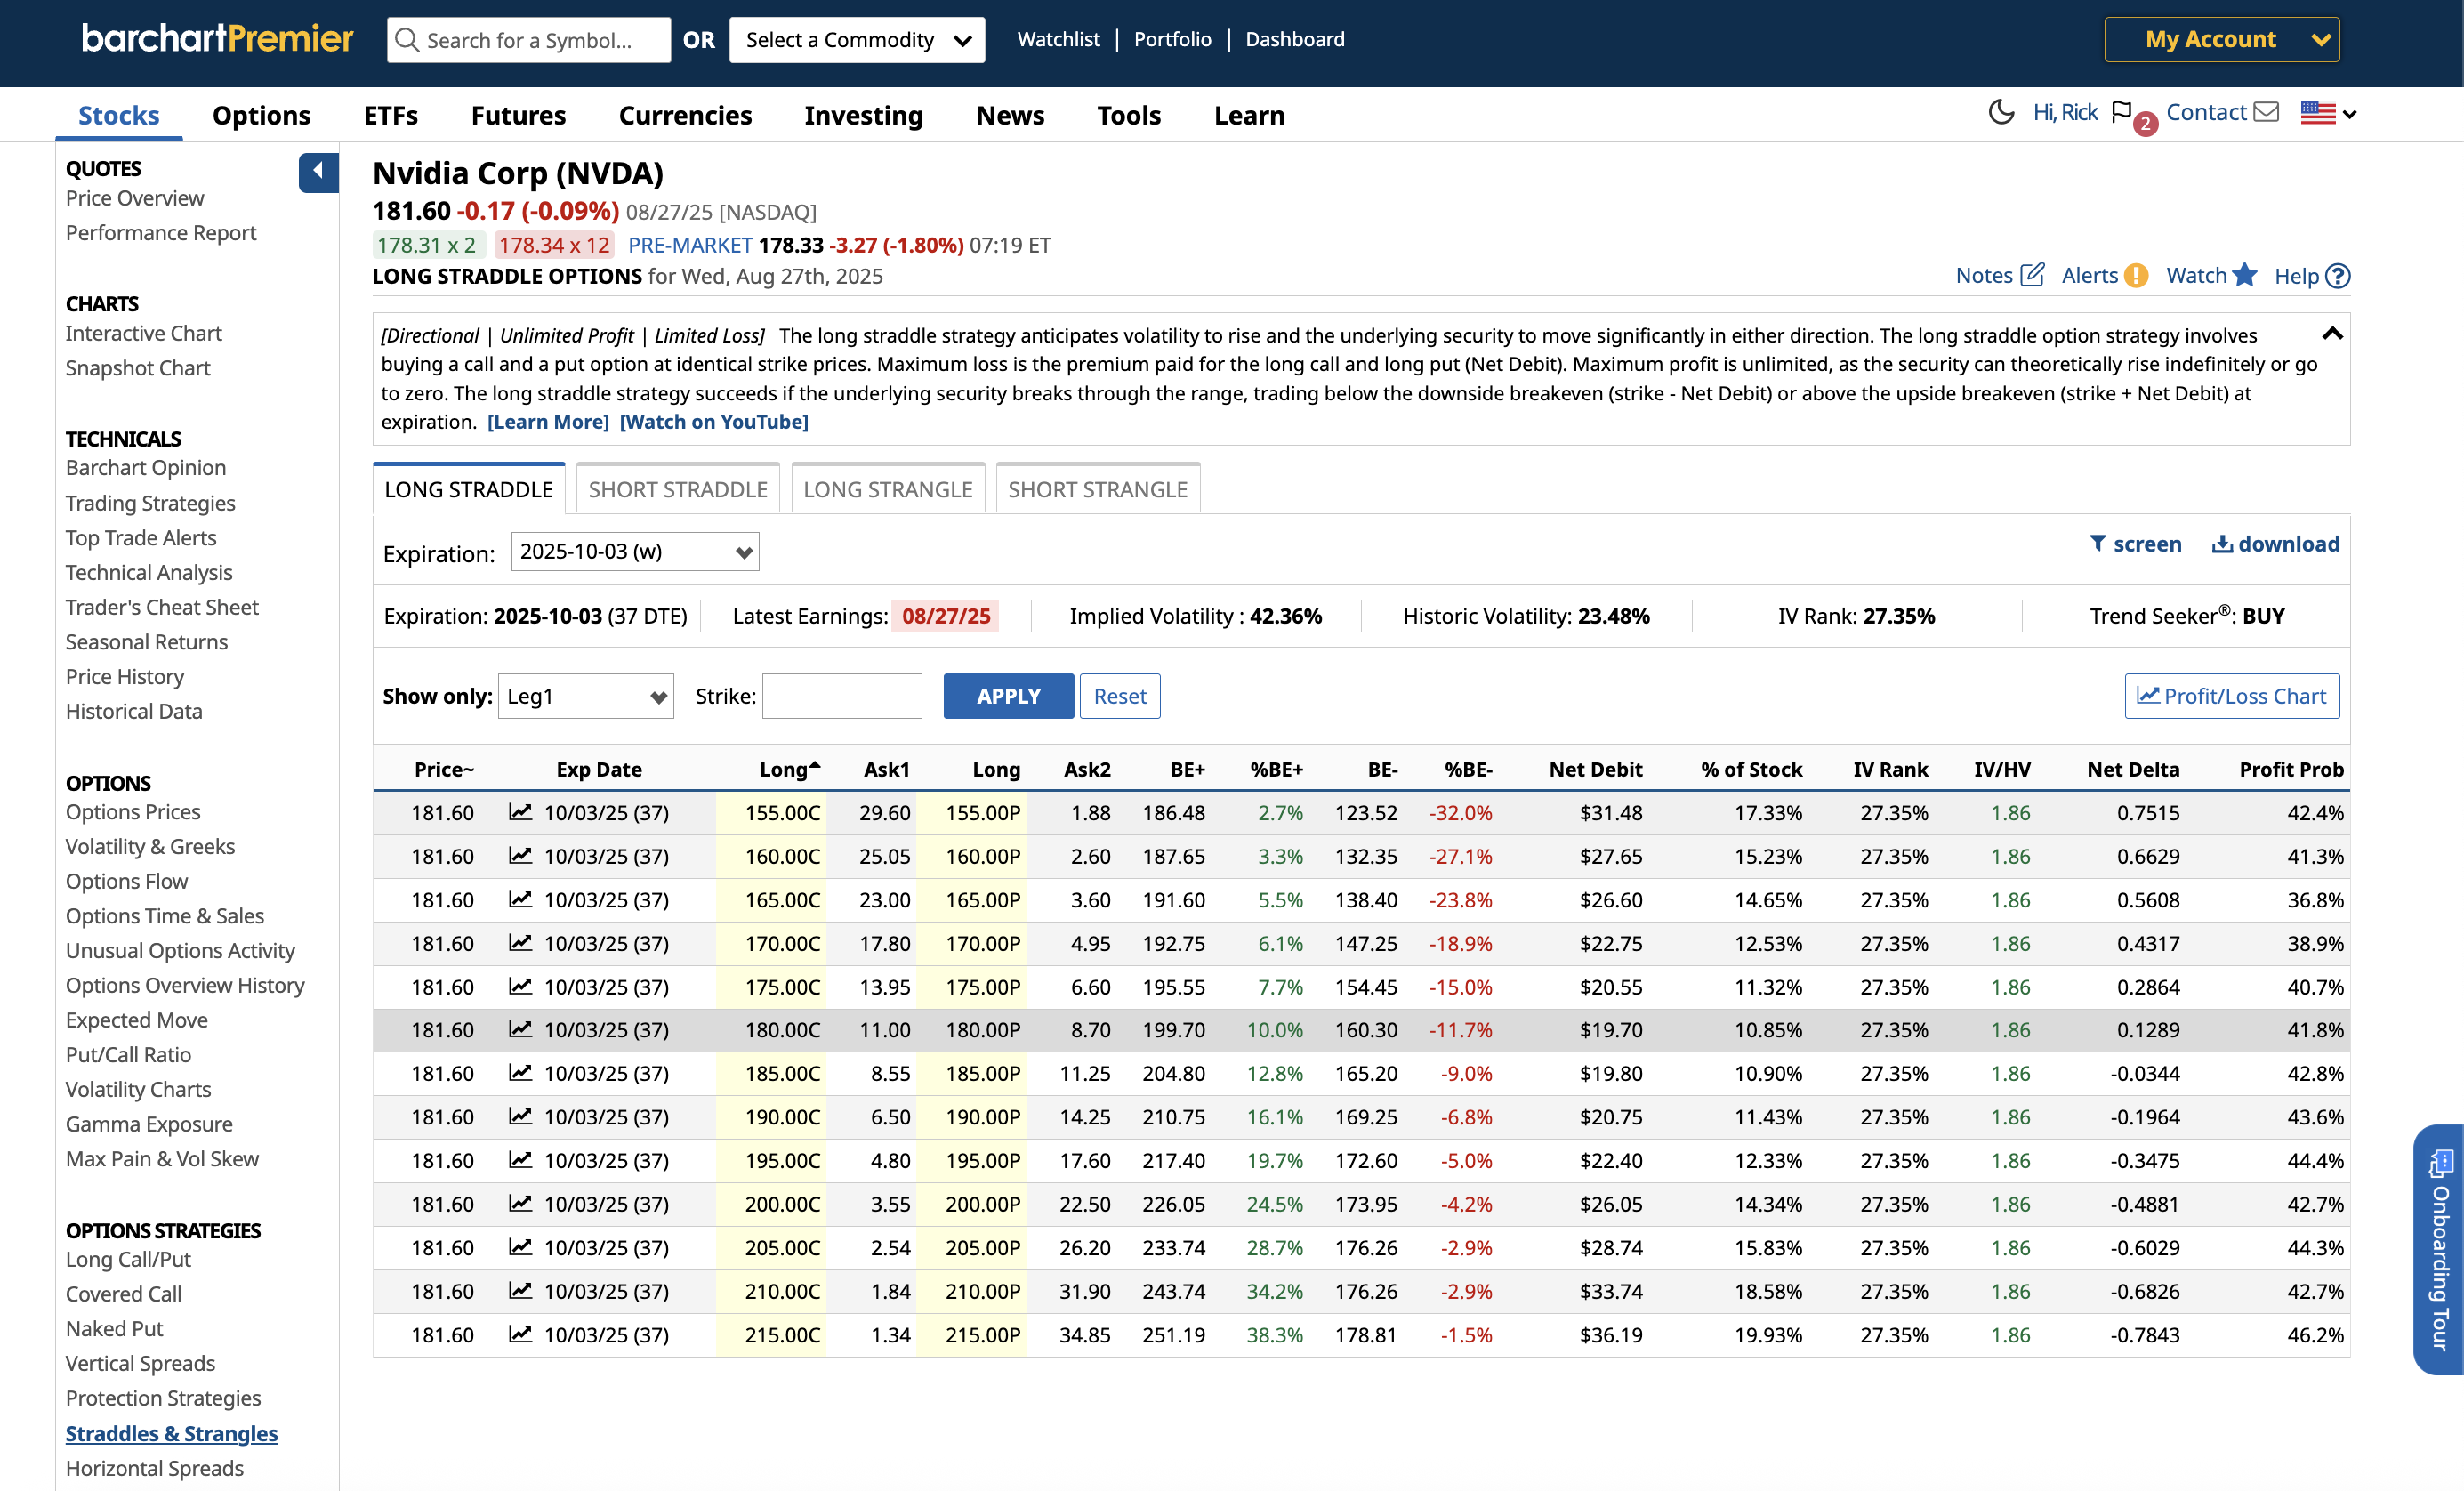Click chart icon in 160.00C row
Screen dimensions: 2464x1491
pos(520,855)
